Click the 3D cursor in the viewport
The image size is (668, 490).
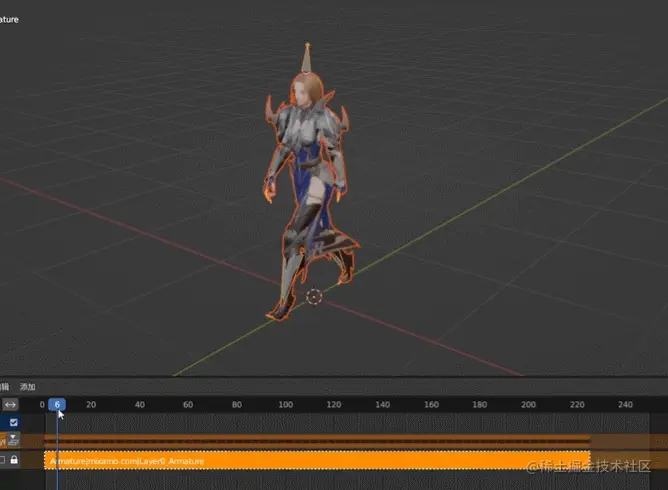pyautogui.click(x=314, y=297)
